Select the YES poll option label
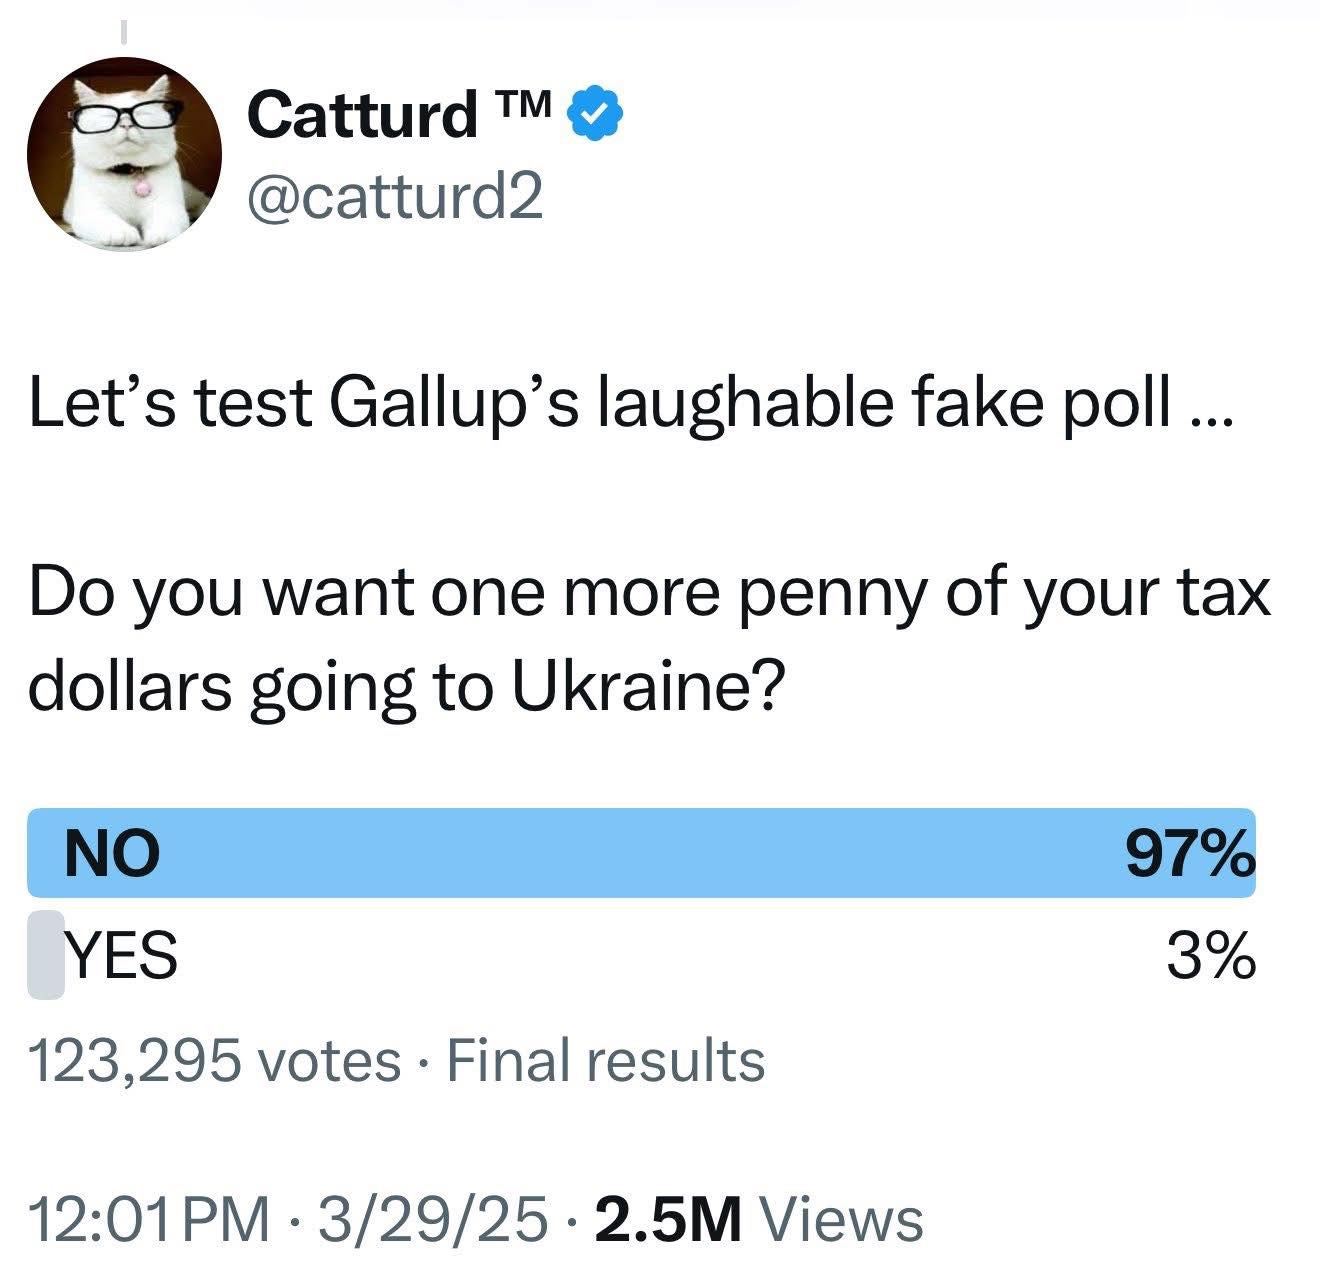 (121, 955)
